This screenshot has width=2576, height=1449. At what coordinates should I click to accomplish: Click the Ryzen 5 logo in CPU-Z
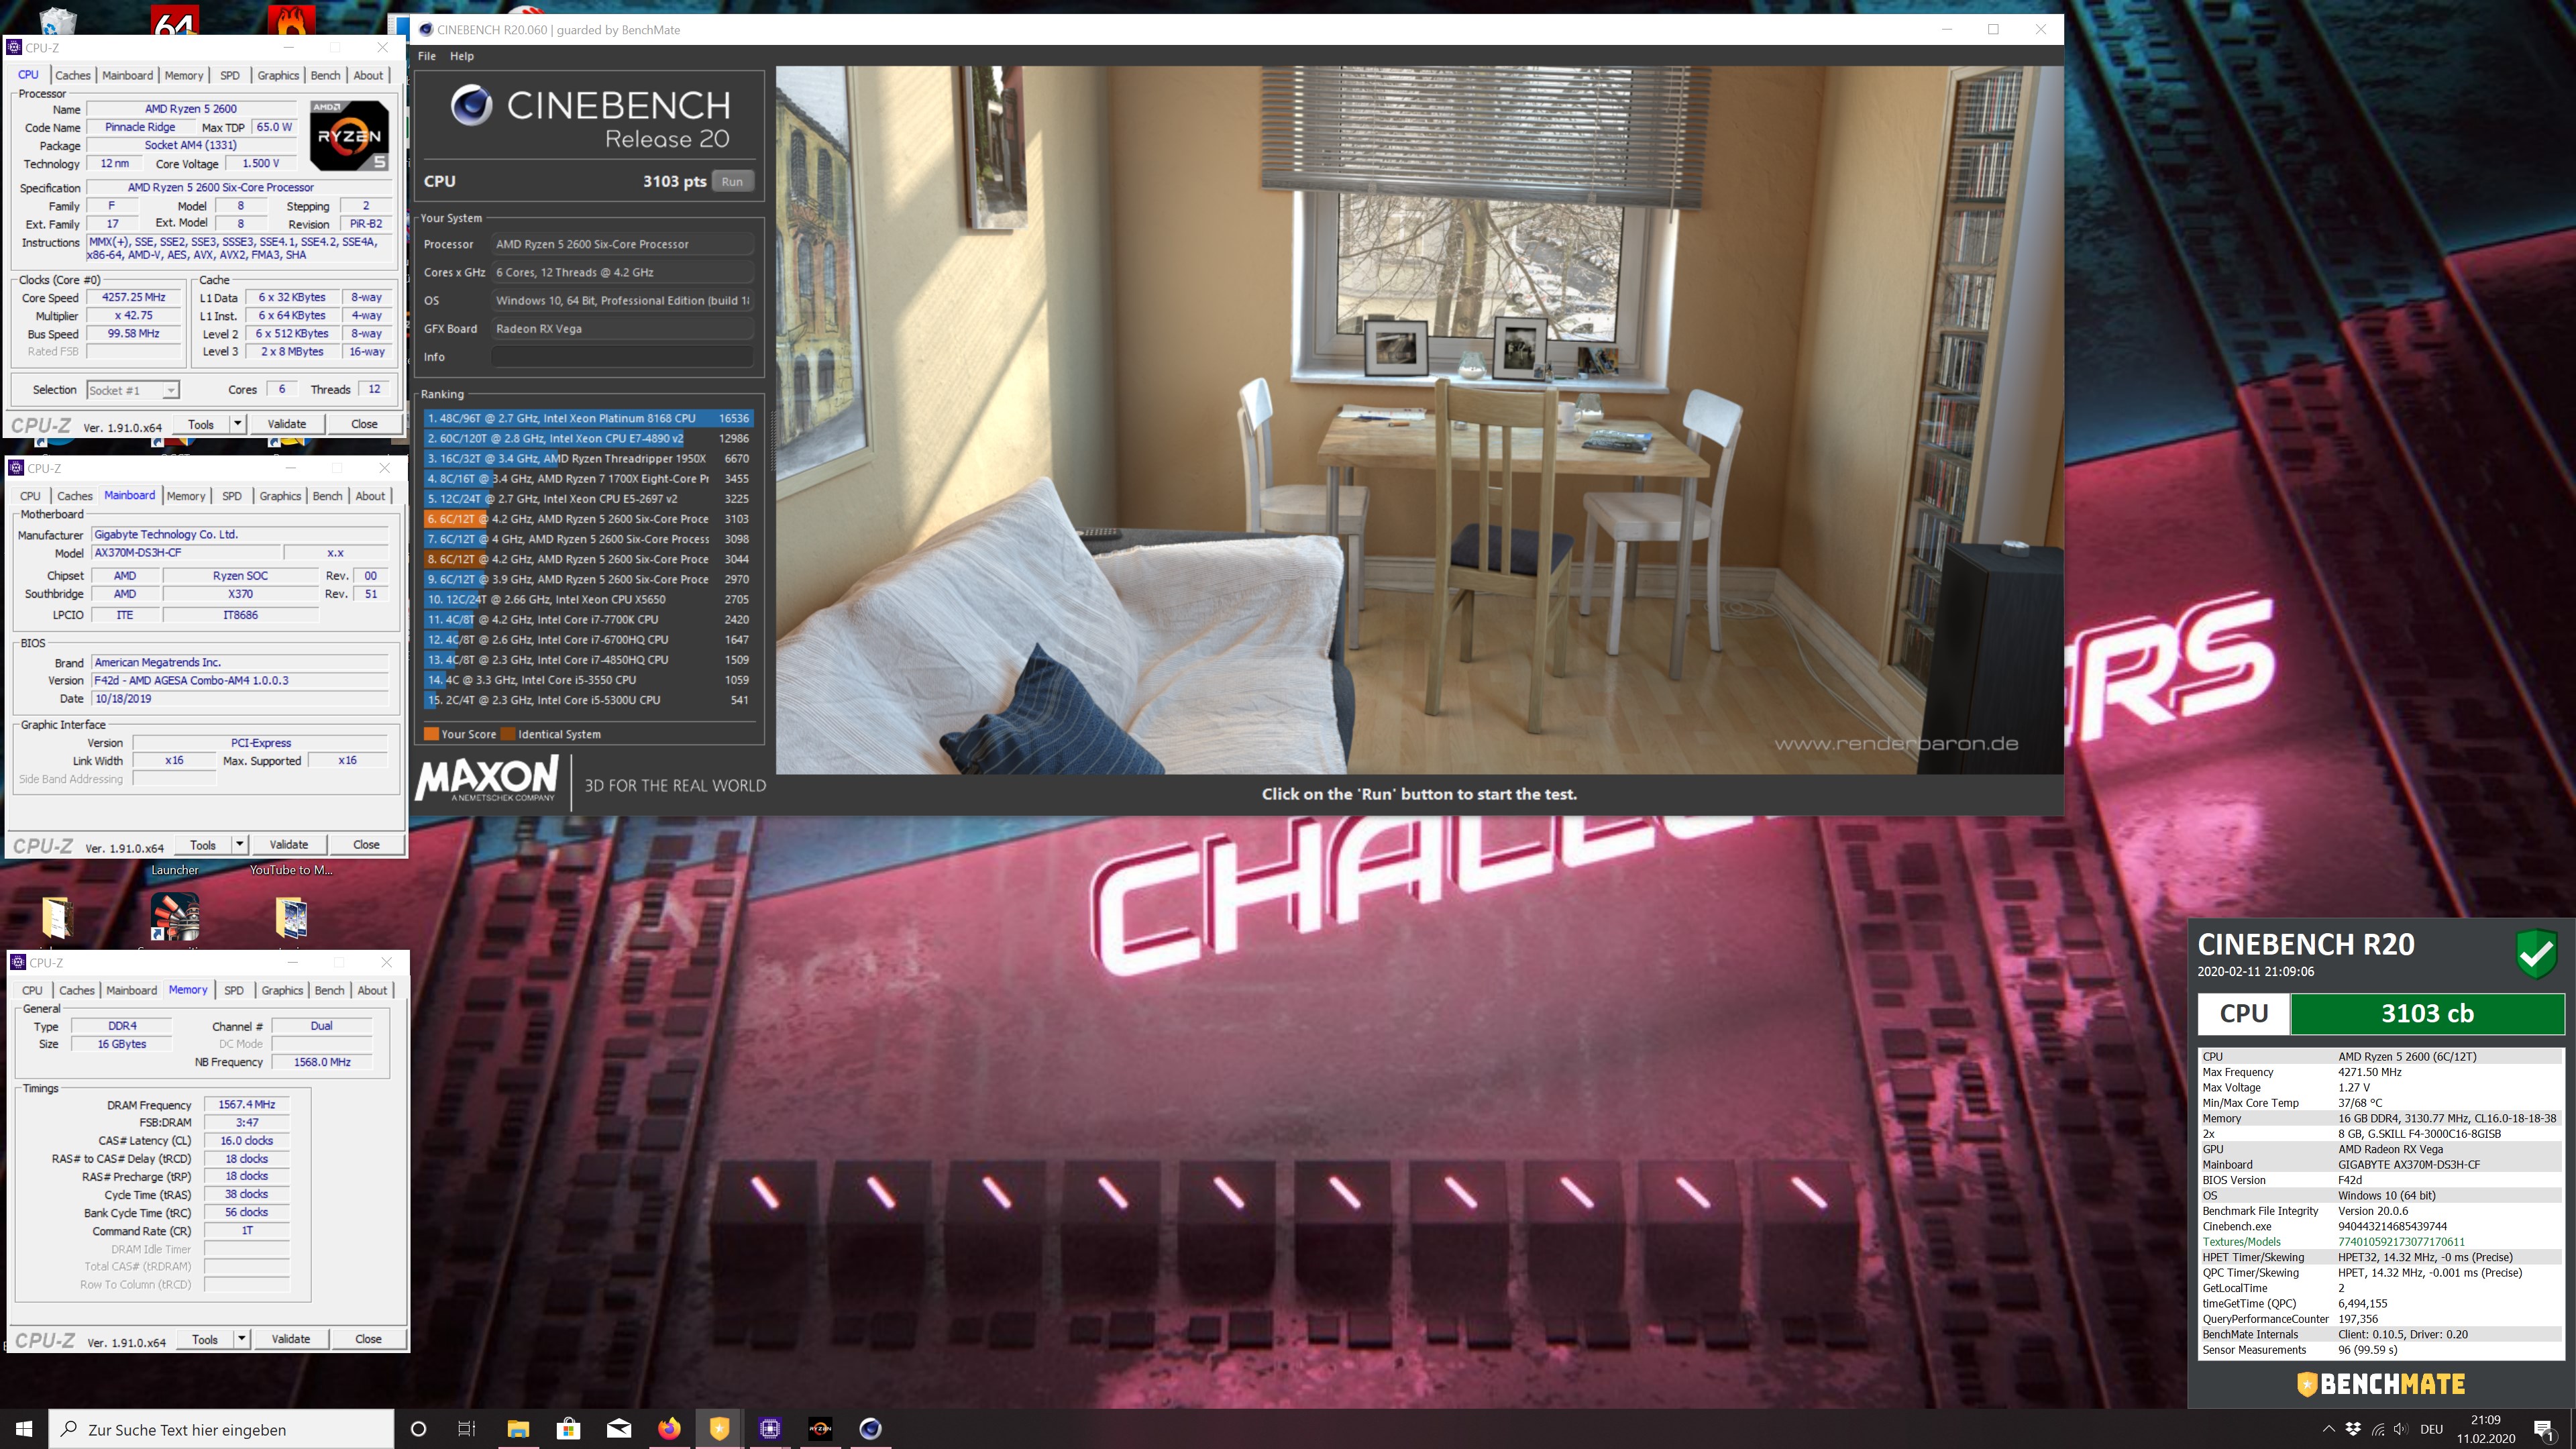tap(348, 135)
